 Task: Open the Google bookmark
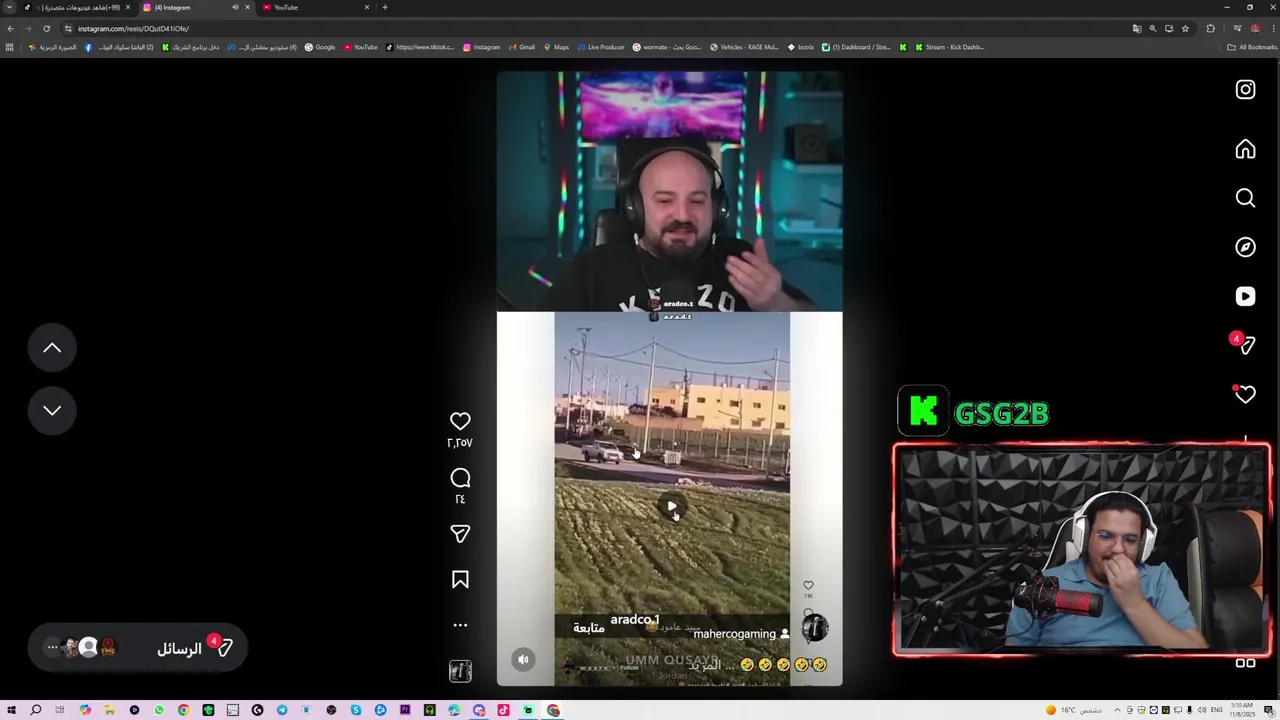pyautogui.click(x=320, y=47)
